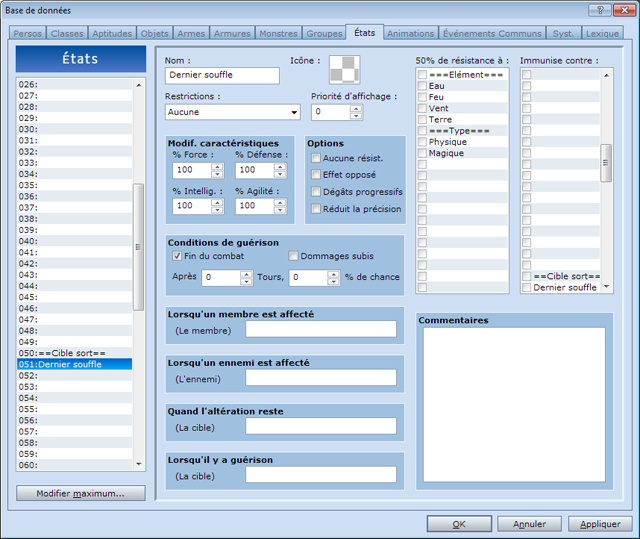Screen dimensions: 640x539
Task: Click the help question mark button
Action: coord(600,10)
